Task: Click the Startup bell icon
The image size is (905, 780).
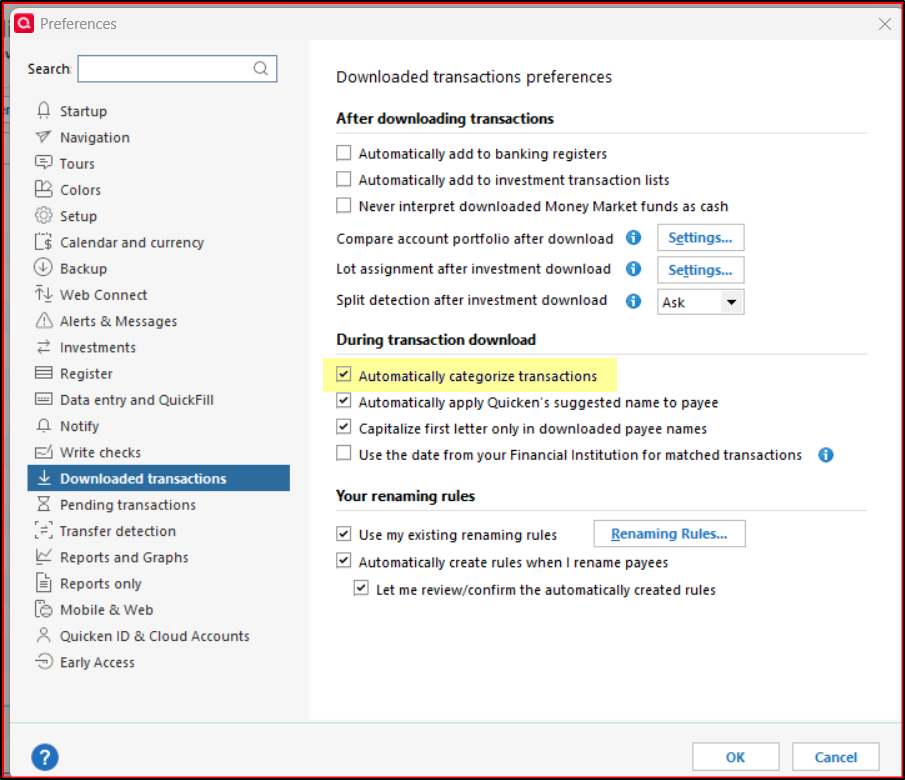Action: (x=43, y=110)
